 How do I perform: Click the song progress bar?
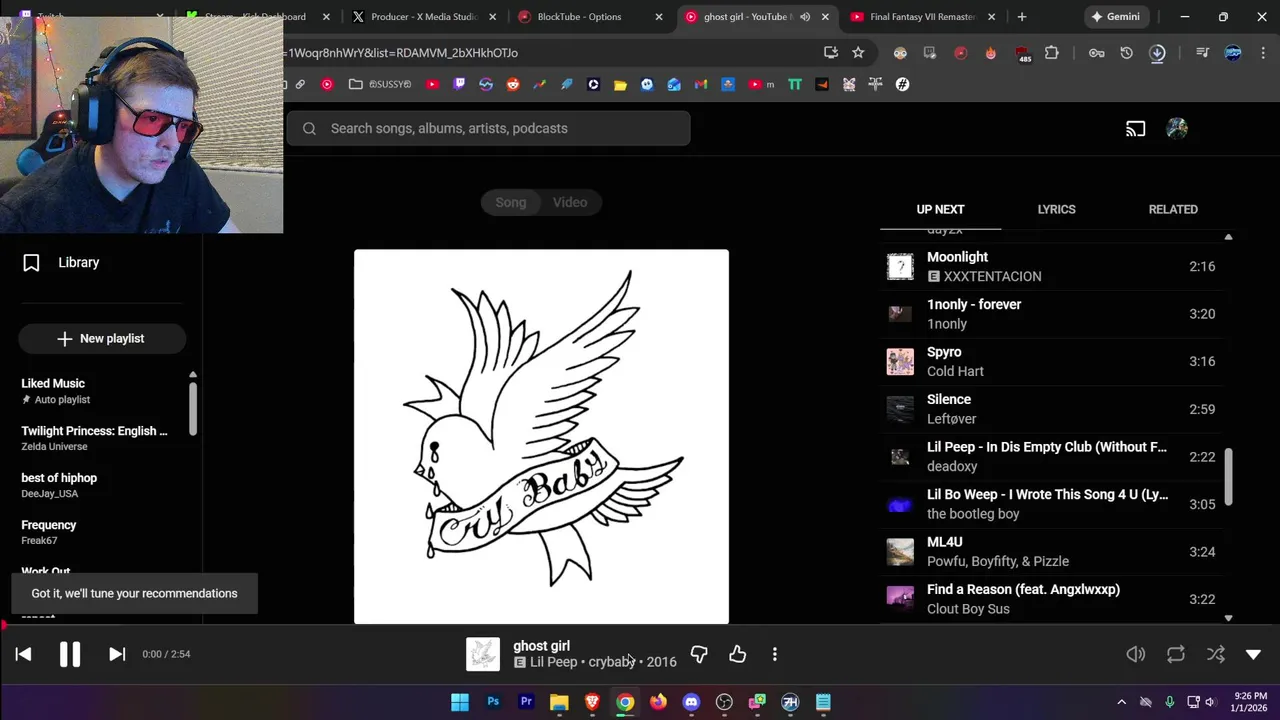pos(640,626)
